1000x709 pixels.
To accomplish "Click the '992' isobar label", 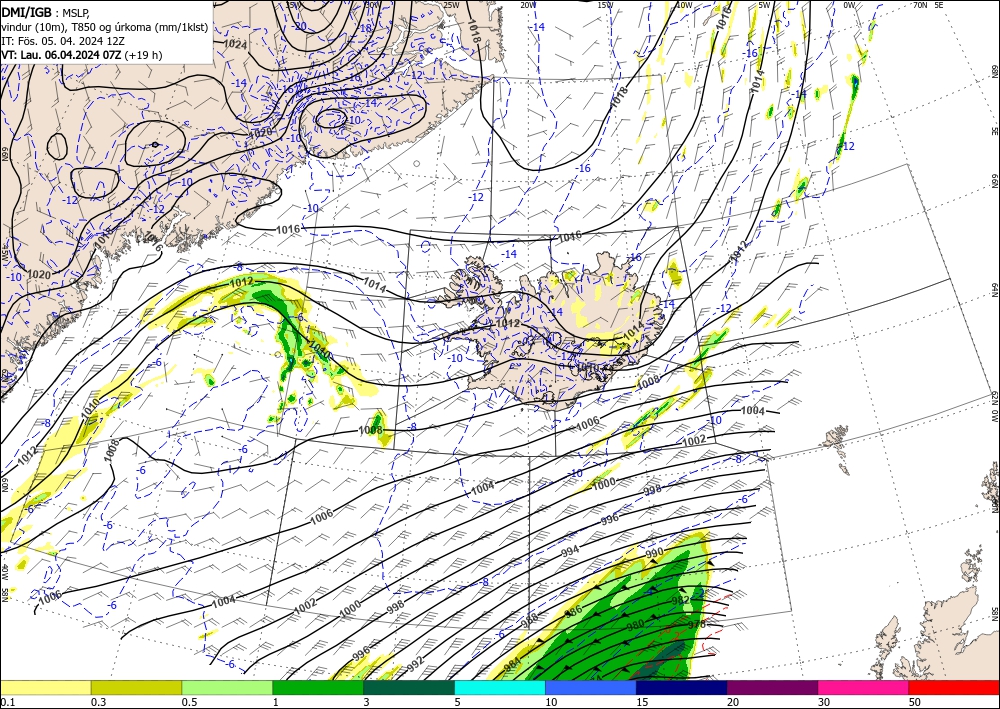I will tap(415, 664).
